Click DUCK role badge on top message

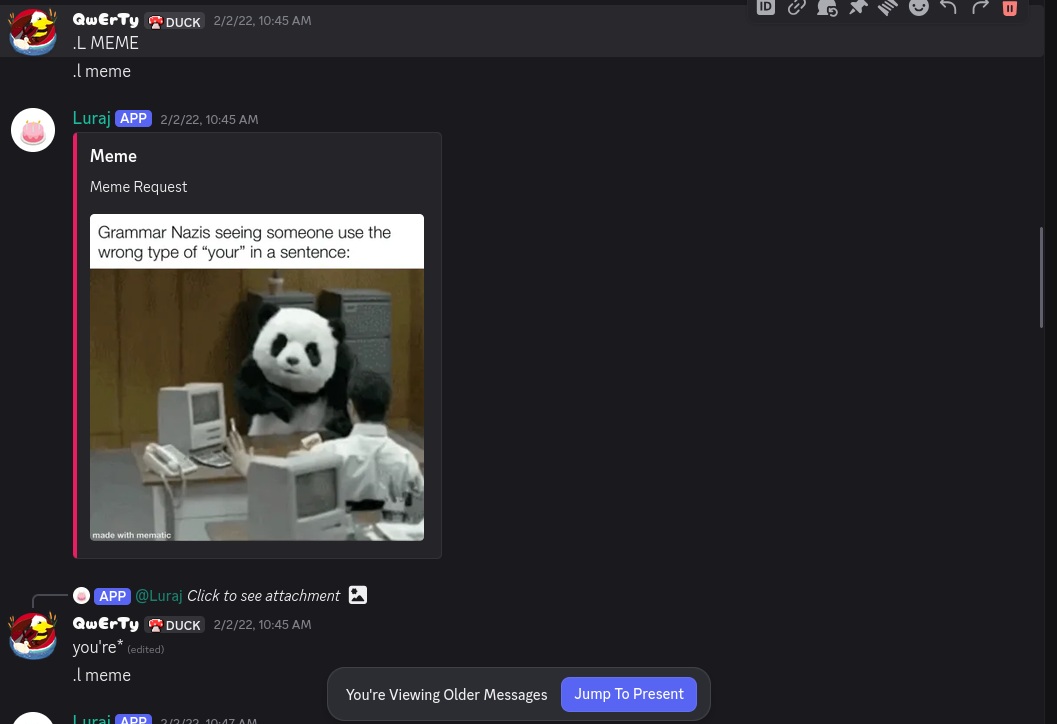click(x=175, y=22)
